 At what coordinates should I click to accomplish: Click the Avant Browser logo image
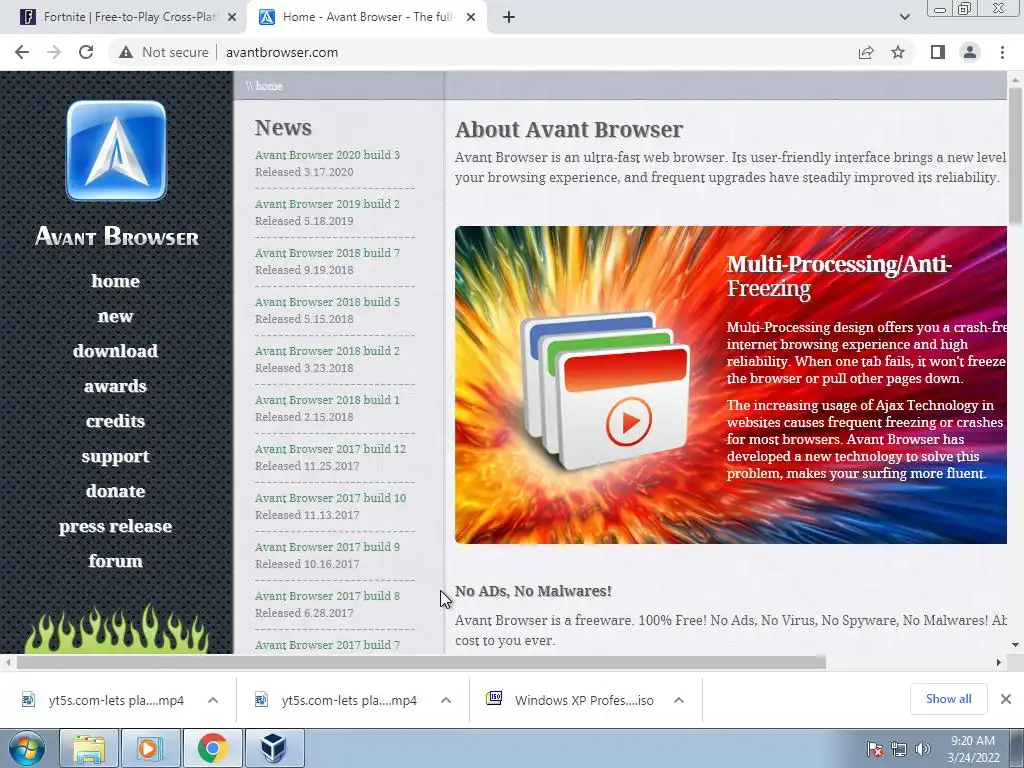pyautogui.click(x=116, y=151)
